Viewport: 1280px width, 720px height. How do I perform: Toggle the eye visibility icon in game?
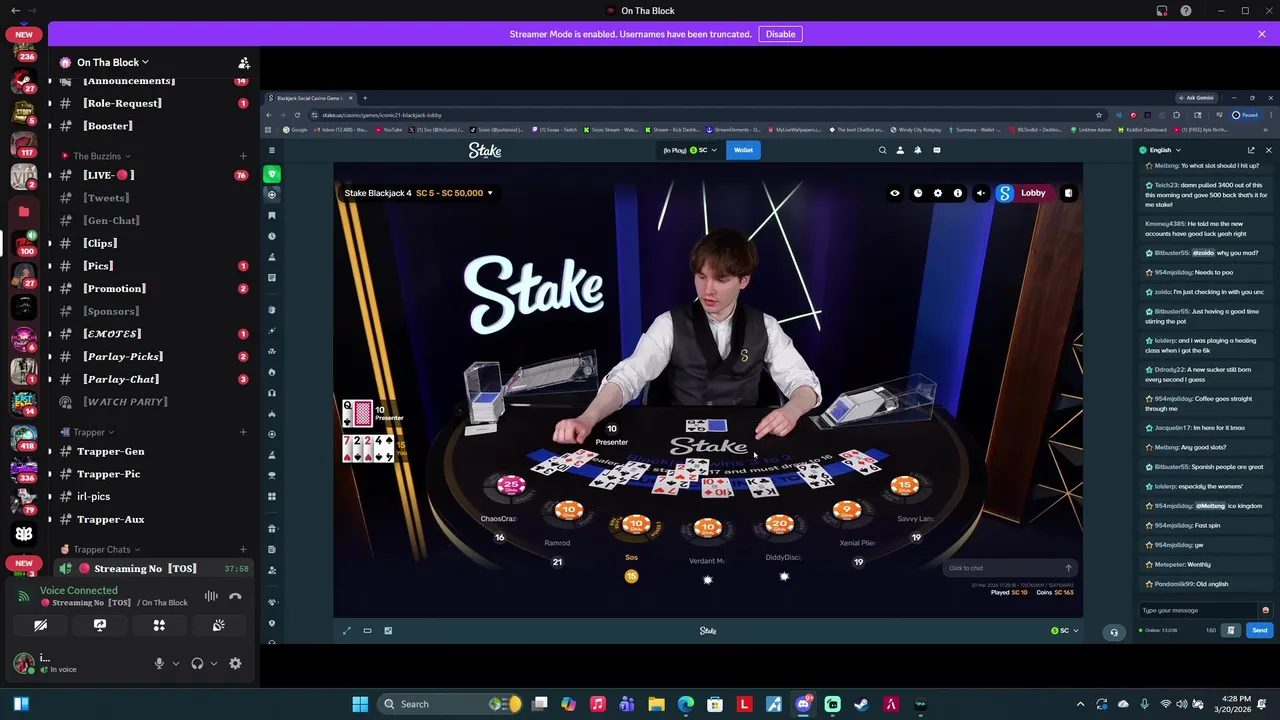[895, 193]
